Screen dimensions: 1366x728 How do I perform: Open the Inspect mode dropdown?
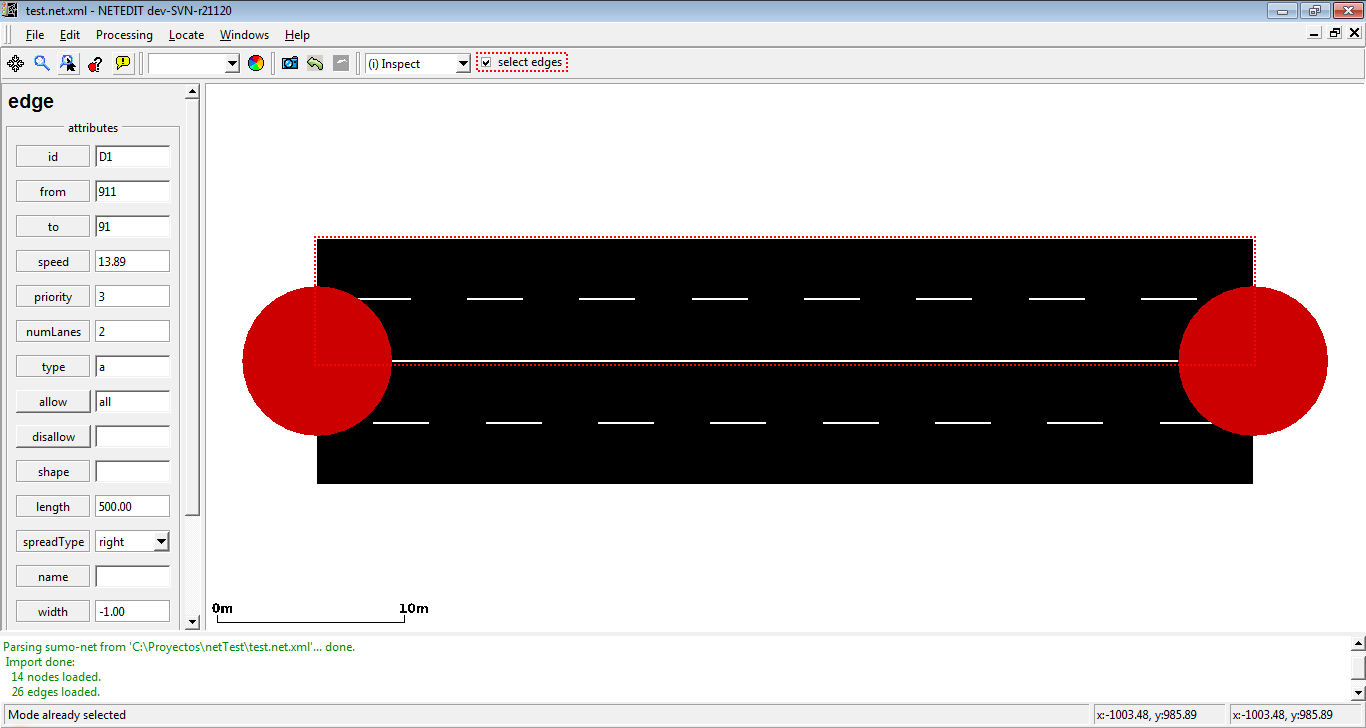pos(463,63)
